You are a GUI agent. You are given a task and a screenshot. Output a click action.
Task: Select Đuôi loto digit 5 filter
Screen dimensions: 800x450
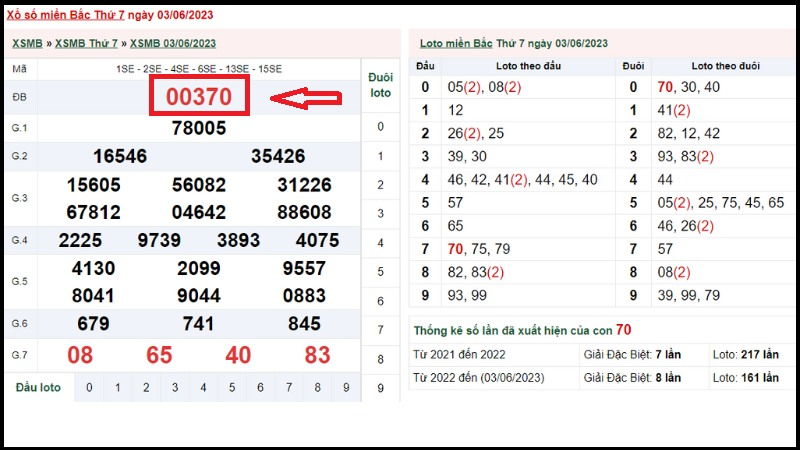pyautogui.click(x=381, y=271)
